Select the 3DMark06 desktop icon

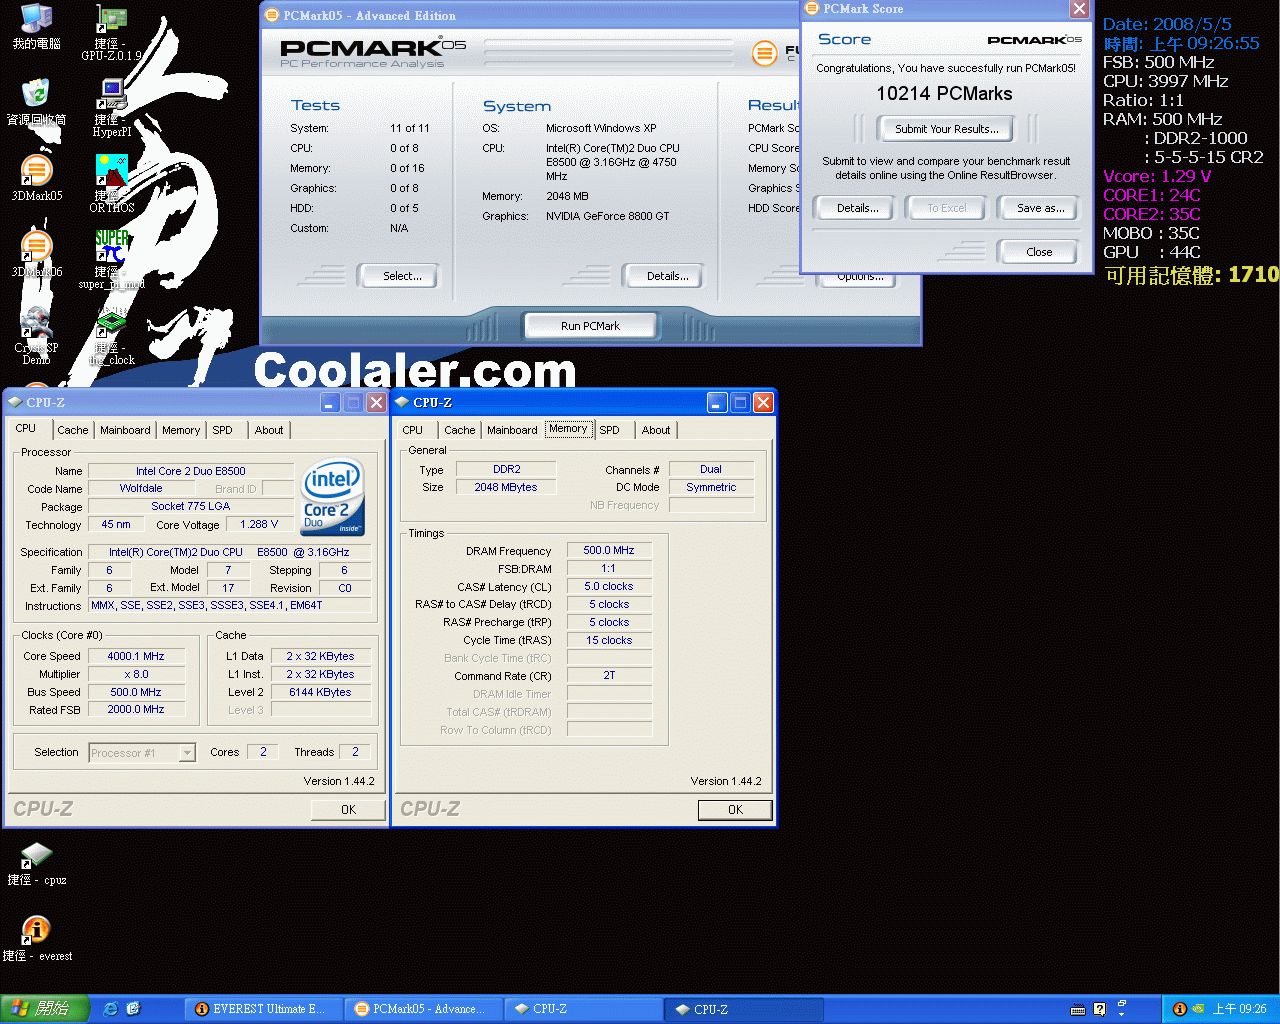(x=36, y=254)
